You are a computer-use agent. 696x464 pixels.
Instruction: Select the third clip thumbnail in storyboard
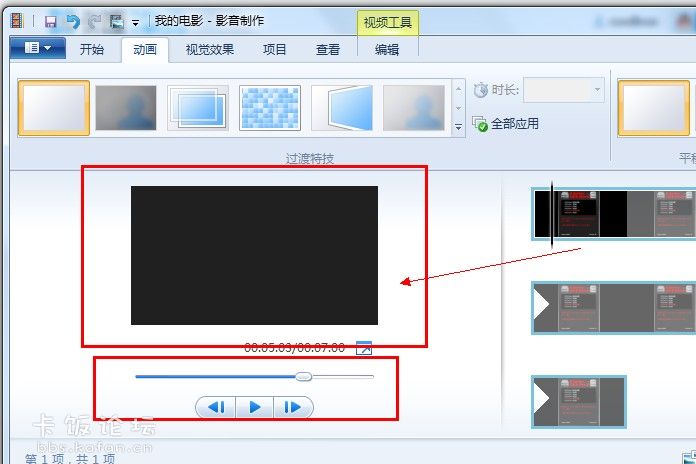(x=579, y=402)
